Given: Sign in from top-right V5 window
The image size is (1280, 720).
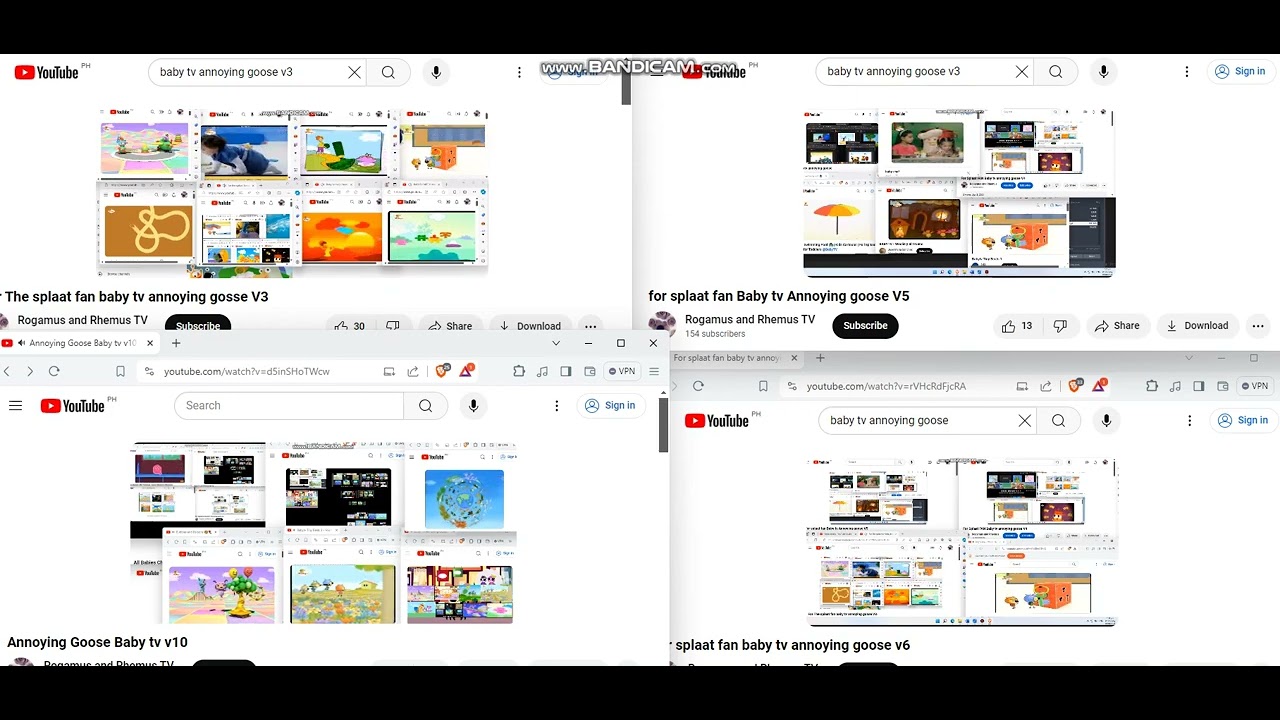Looking at the screenshot, I should coord(1240,71).
